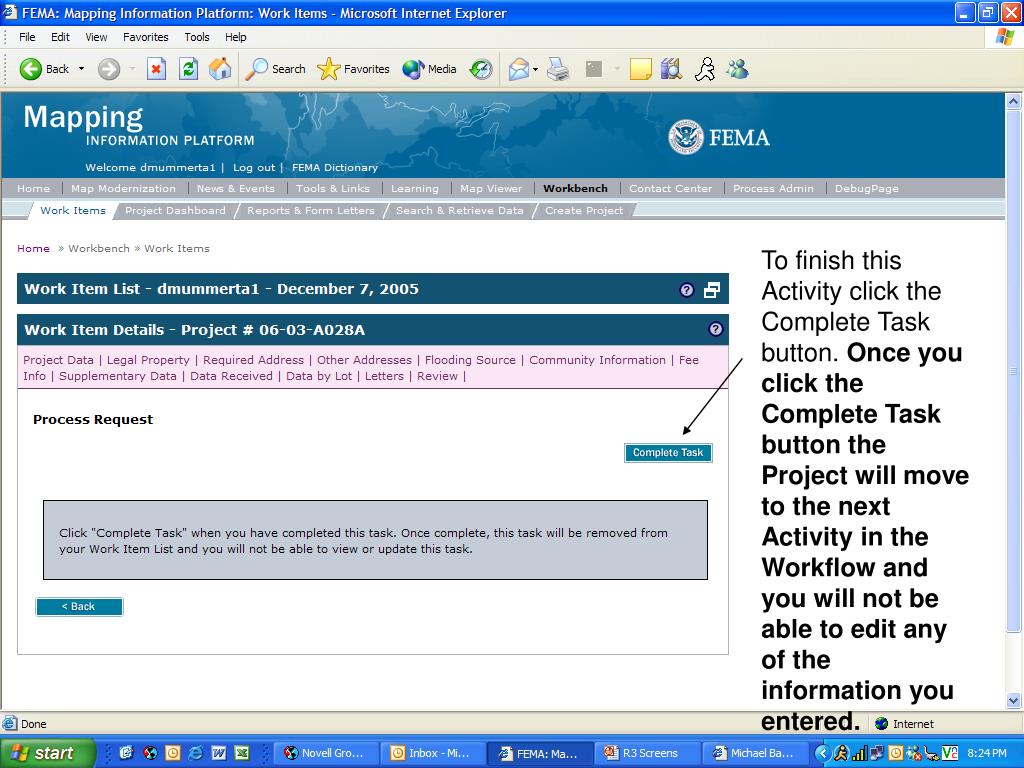Click the Home breadcrumb link
This screenshot has height=768, width=1024.
33,249
